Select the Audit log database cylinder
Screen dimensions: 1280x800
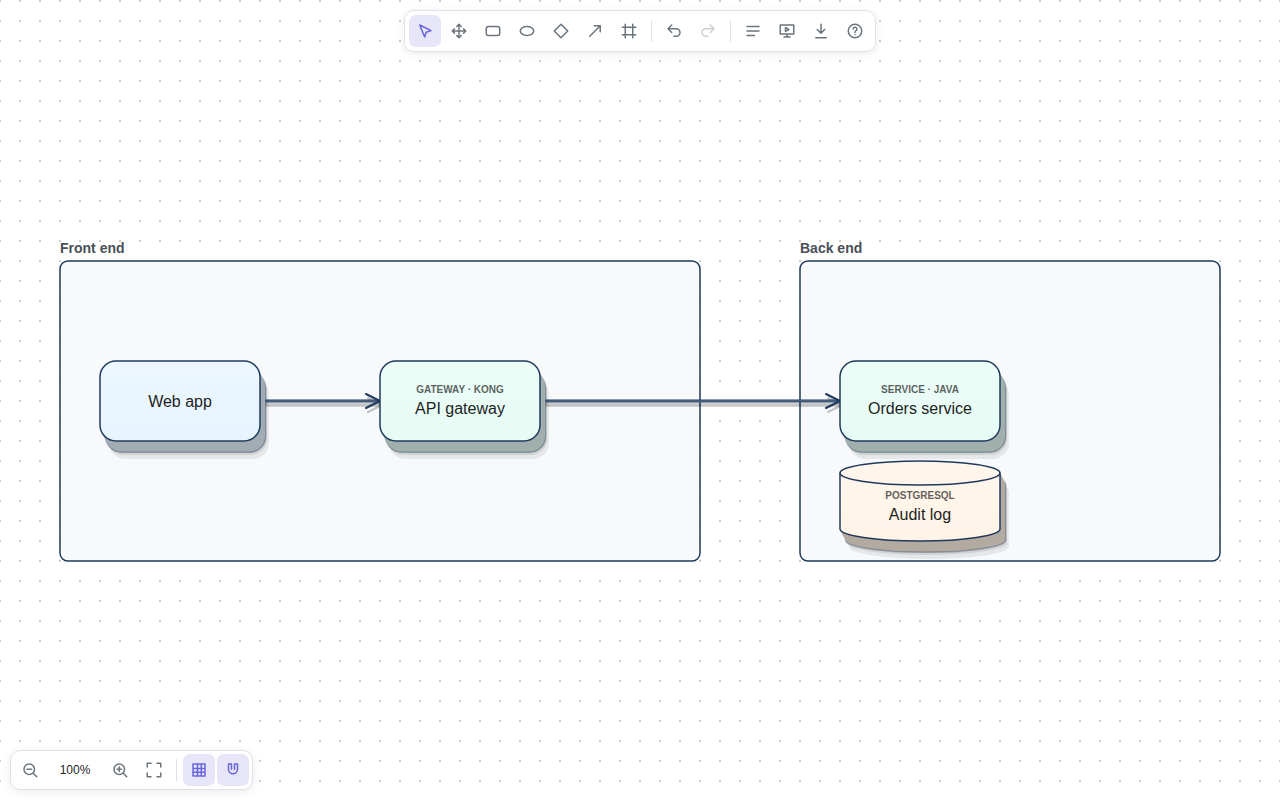(x=920, y=501)
